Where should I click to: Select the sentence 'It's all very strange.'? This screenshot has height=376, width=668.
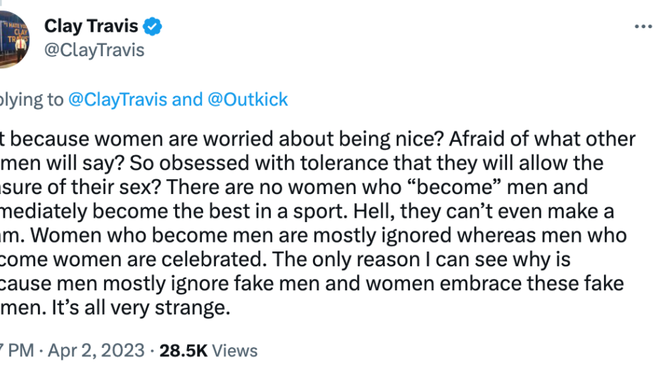[x=141, y=307]
